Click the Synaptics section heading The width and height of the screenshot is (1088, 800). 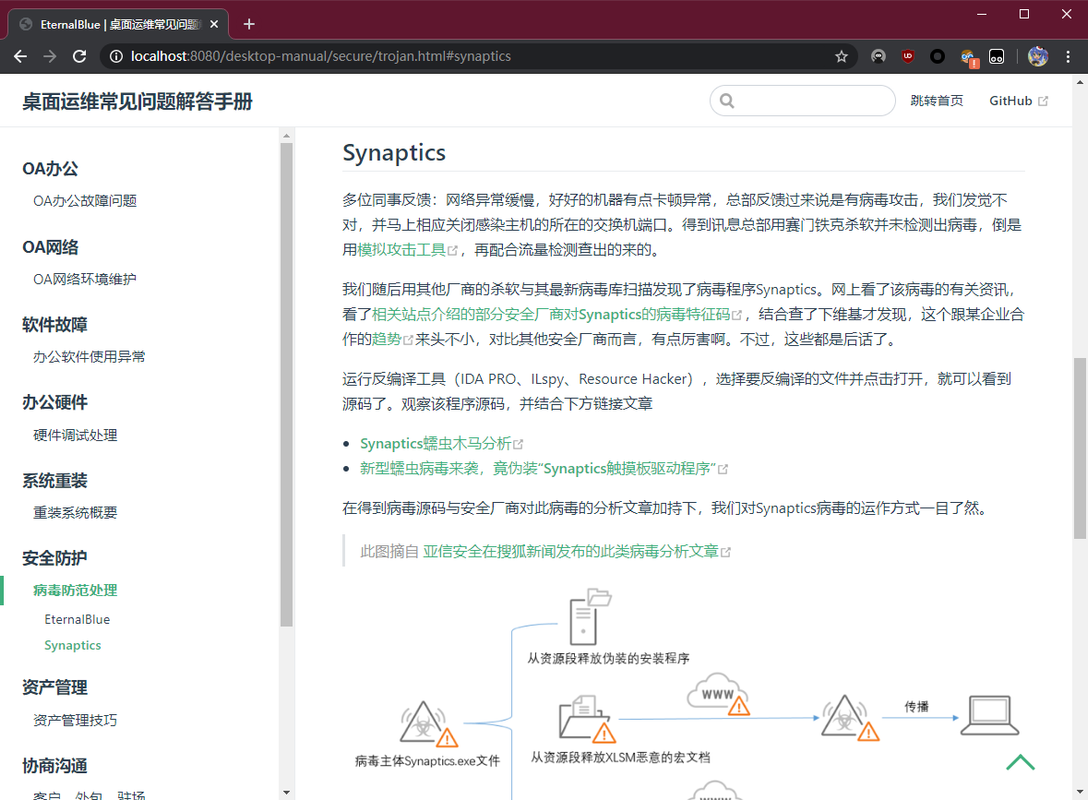(x=394, y=153)
